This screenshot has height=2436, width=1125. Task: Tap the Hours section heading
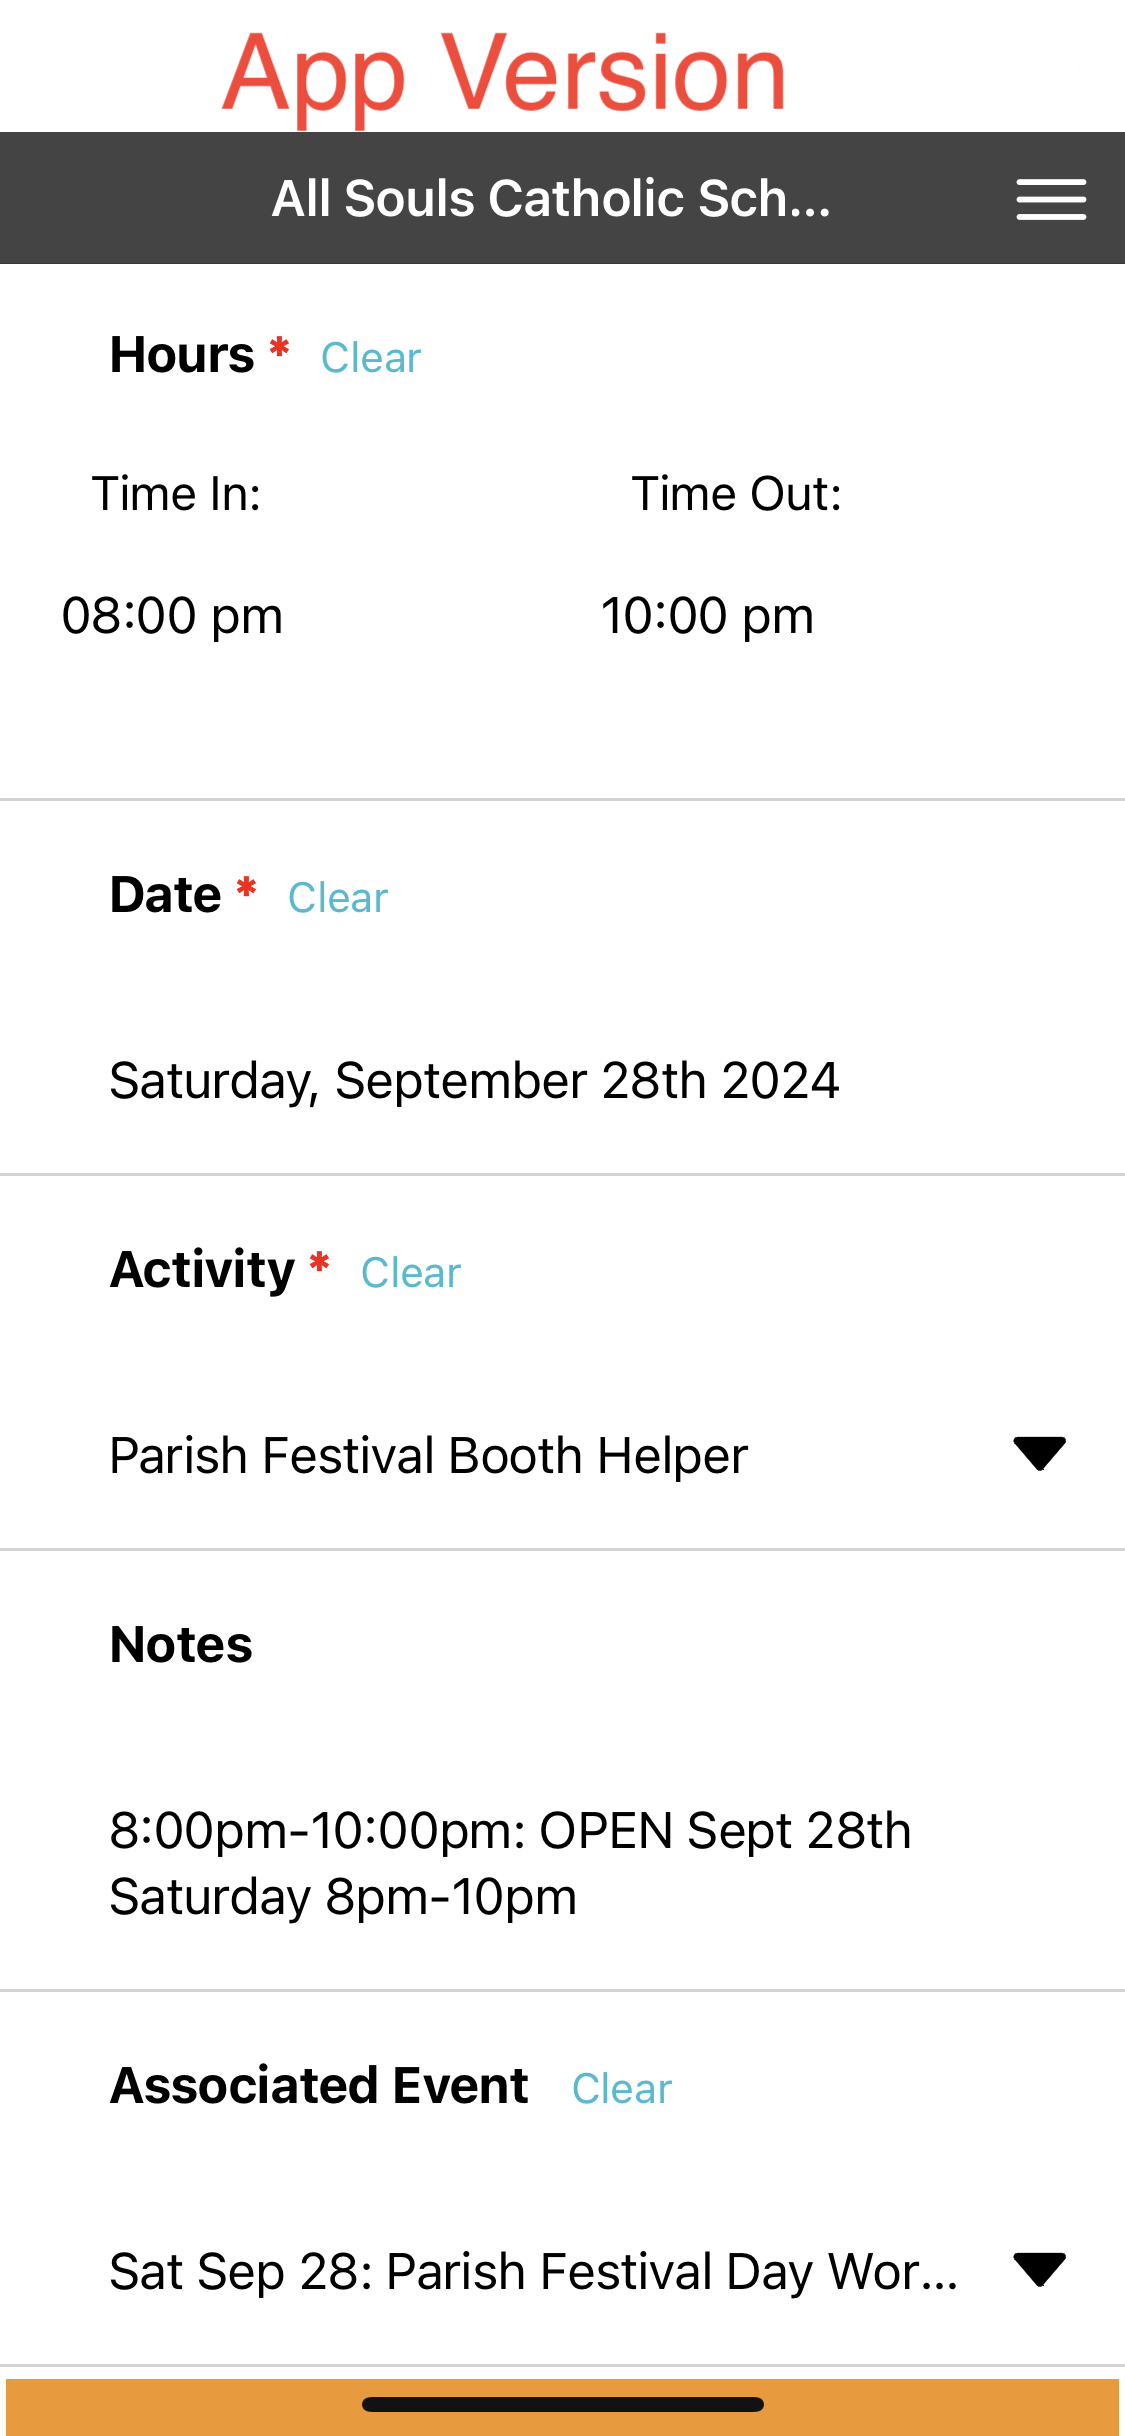tap(182, 355)
